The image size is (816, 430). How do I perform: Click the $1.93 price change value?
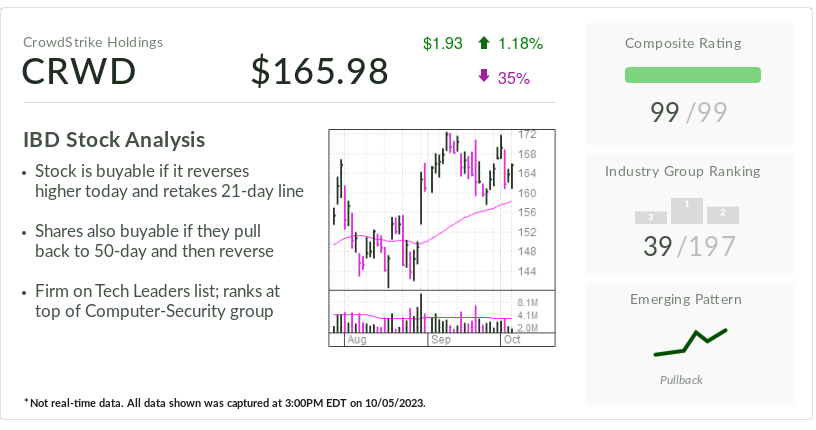[x=442, y=43]
